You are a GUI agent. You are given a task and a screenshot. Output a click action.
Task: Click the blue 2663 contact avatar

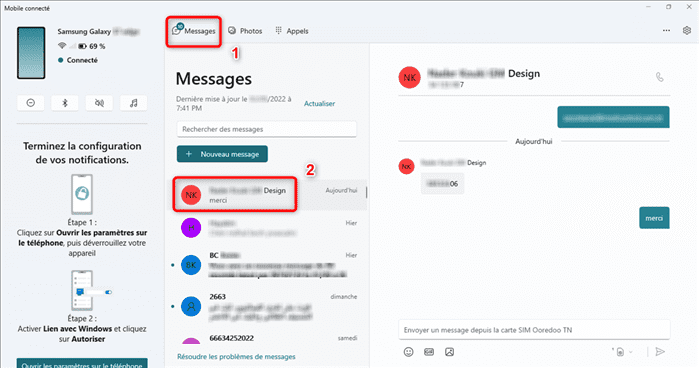(191, 306)
